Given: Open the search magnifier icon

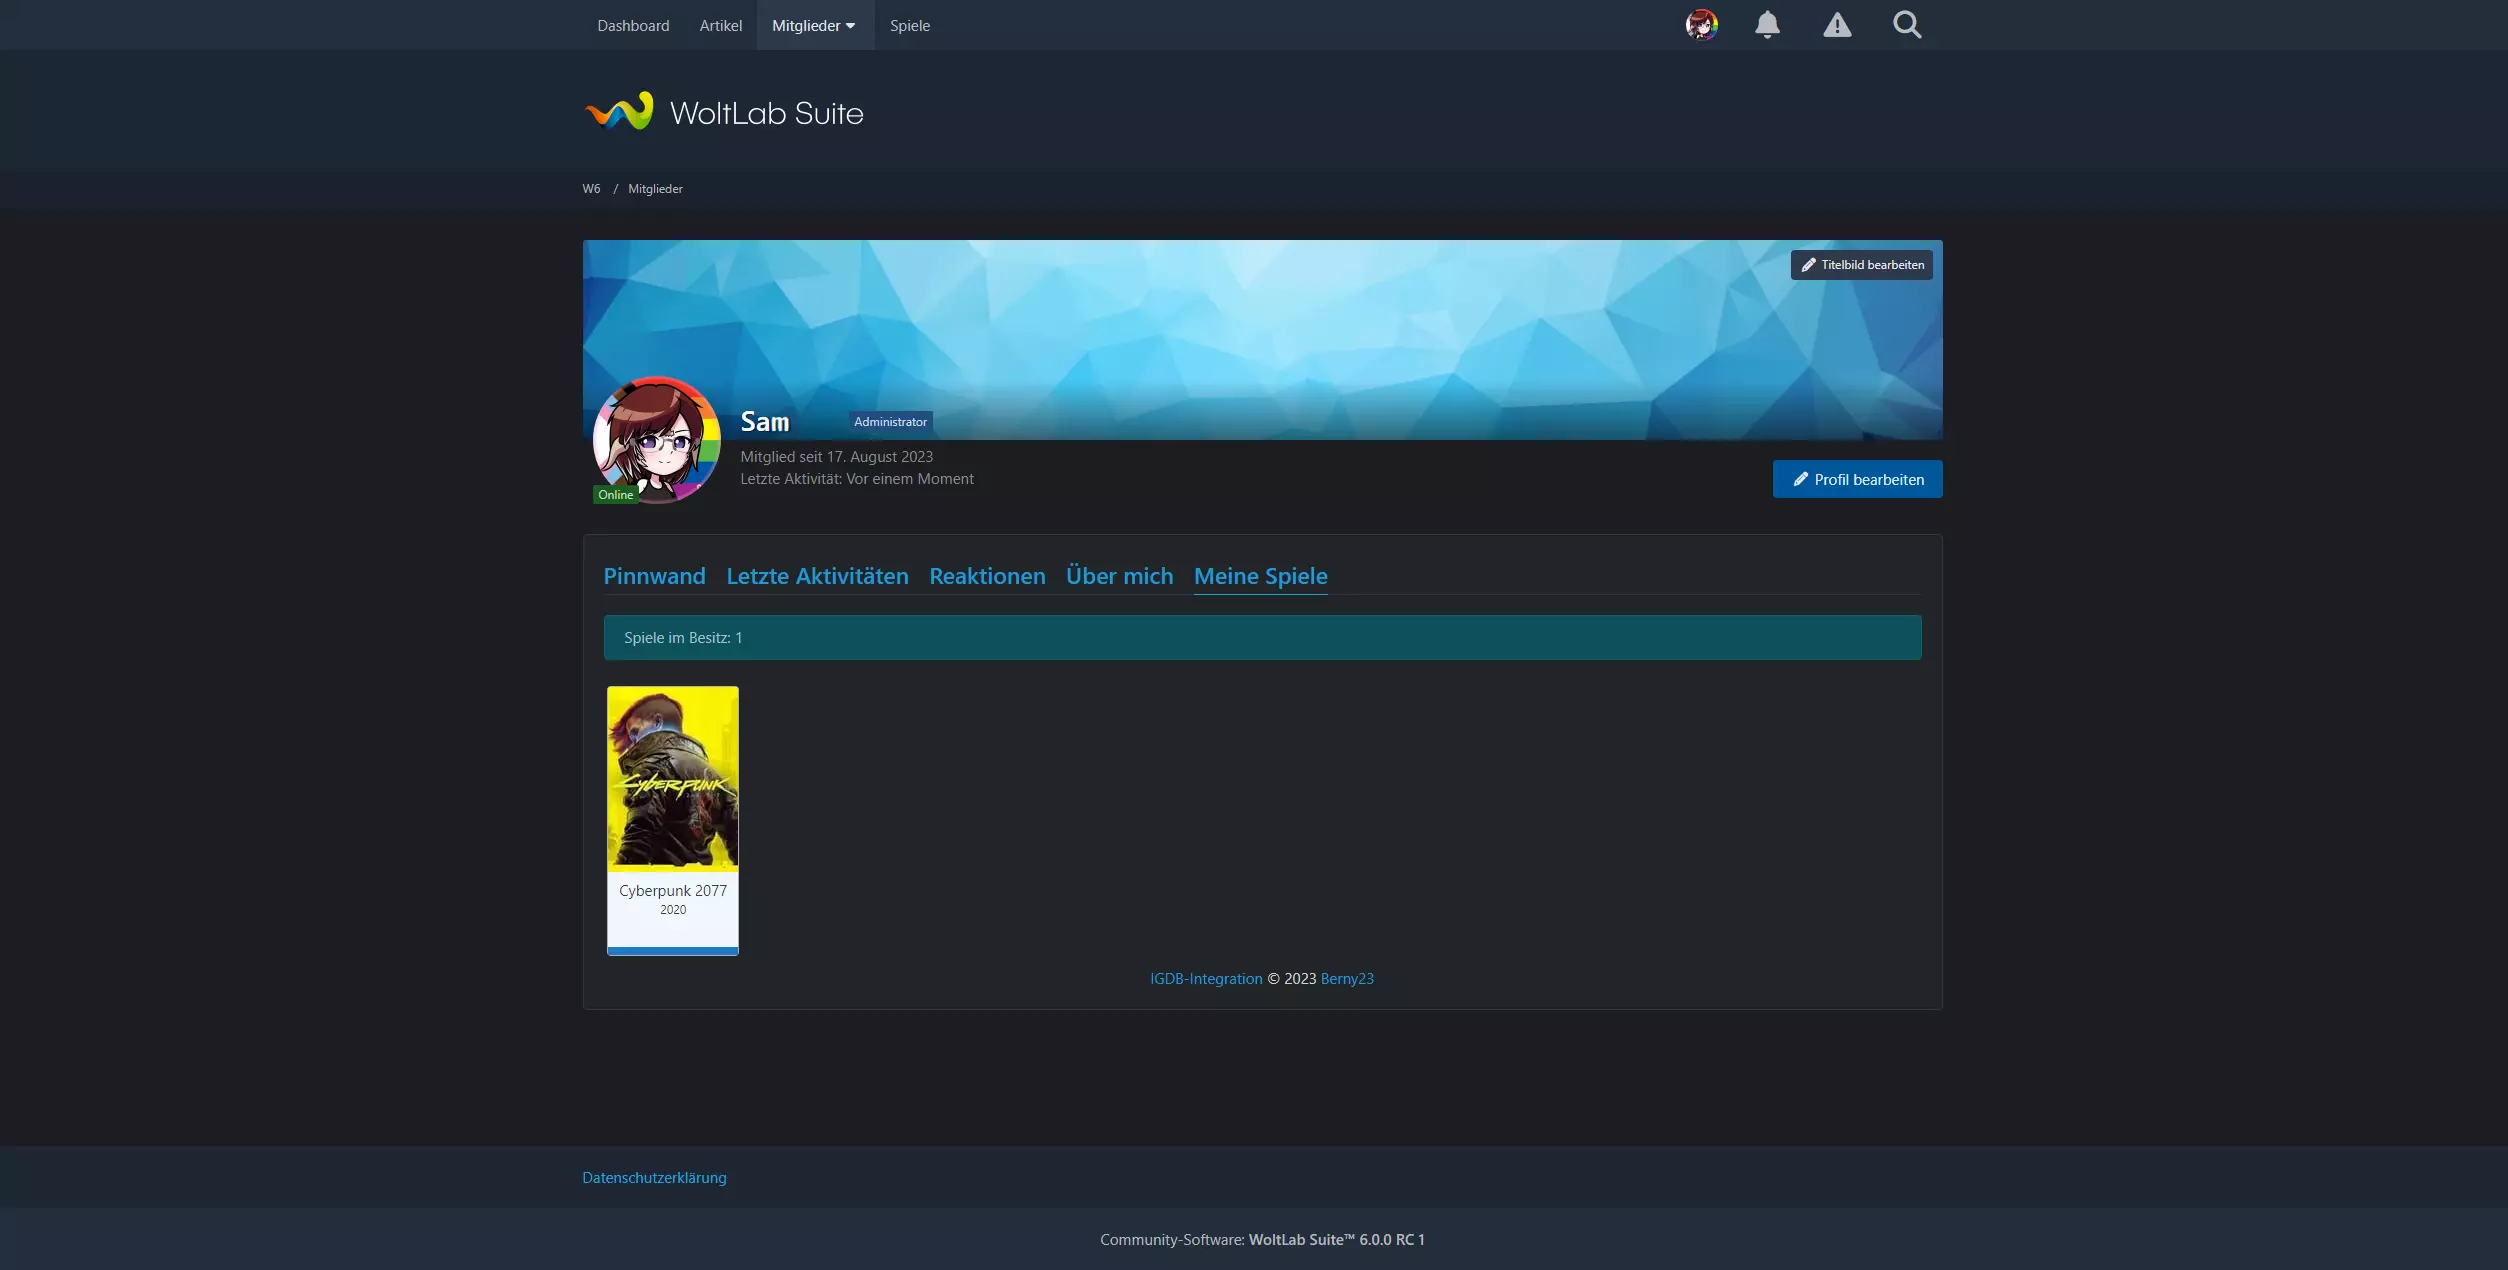Looking at the screenshot, I should [x=1907, y=25].
